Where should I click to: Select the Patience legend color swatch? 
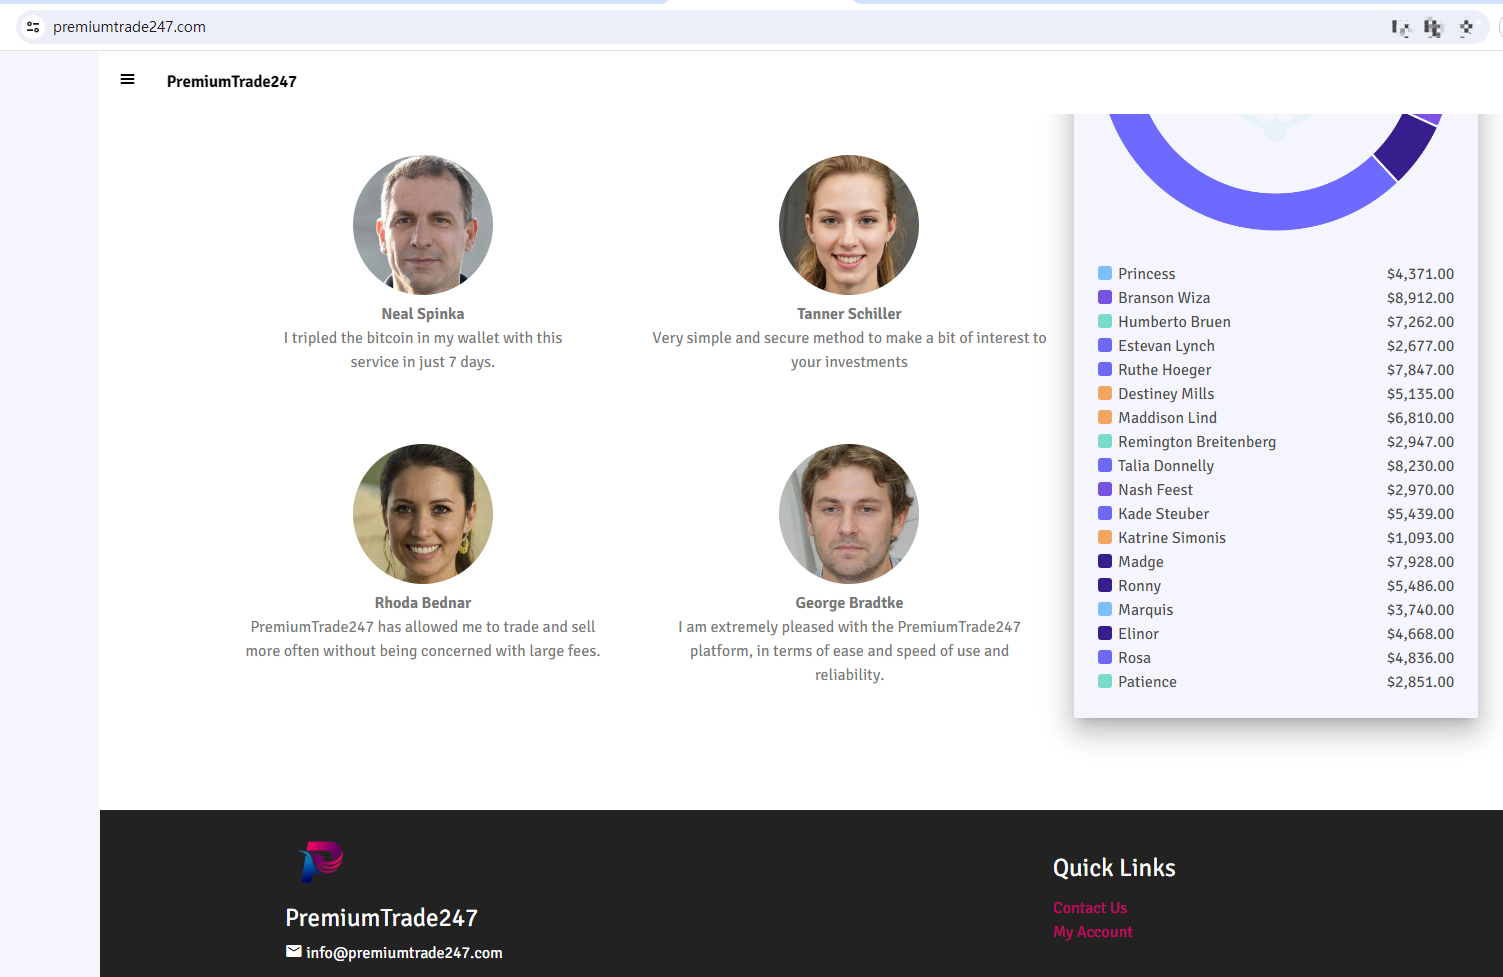pyautogui.click(x=1105, y=681)
